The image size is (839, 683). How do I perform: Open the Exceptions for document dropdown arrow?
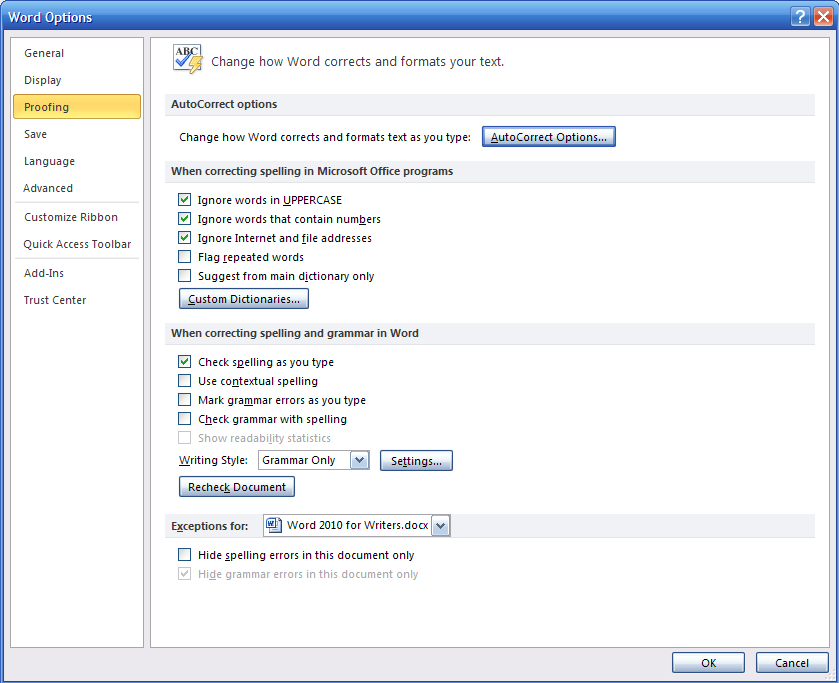(440, 526)
